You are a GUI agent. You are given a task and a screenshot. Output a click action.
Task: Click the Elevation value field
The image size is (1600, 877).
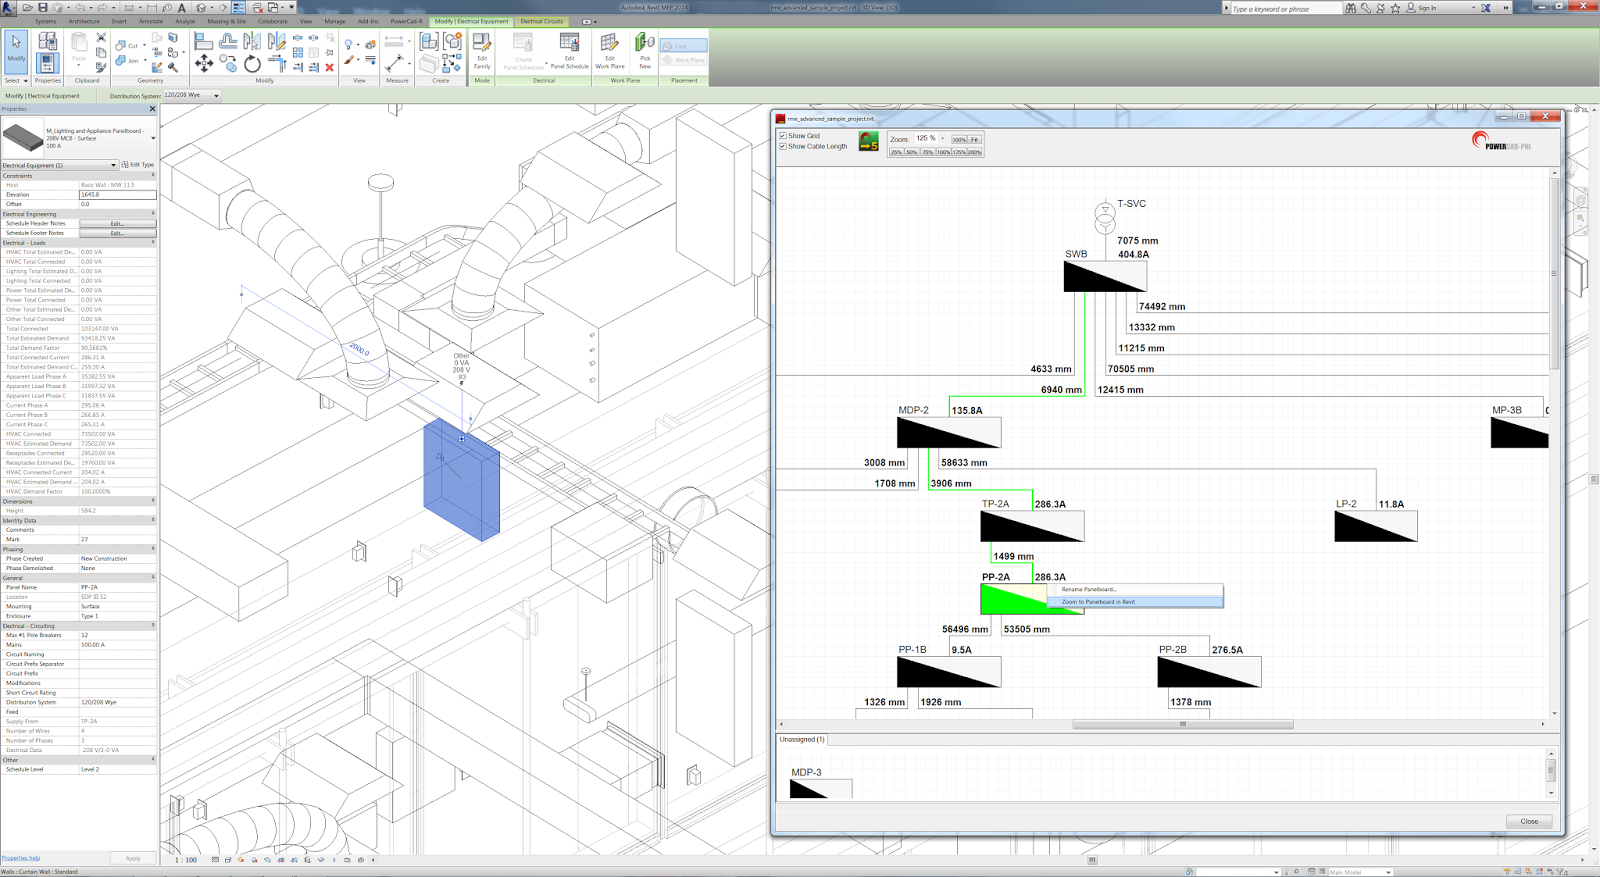pos(117,194)
